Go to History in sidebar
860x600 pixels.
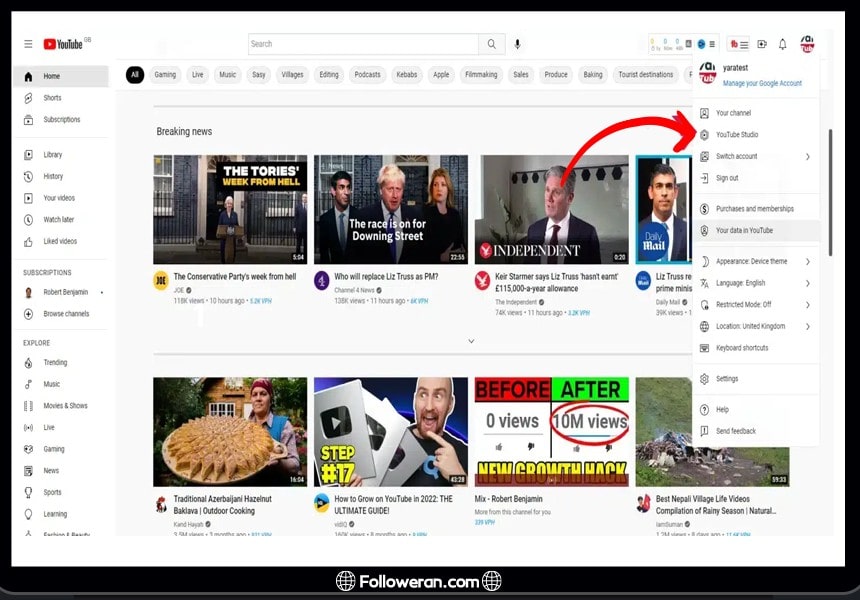click(52, 176)
